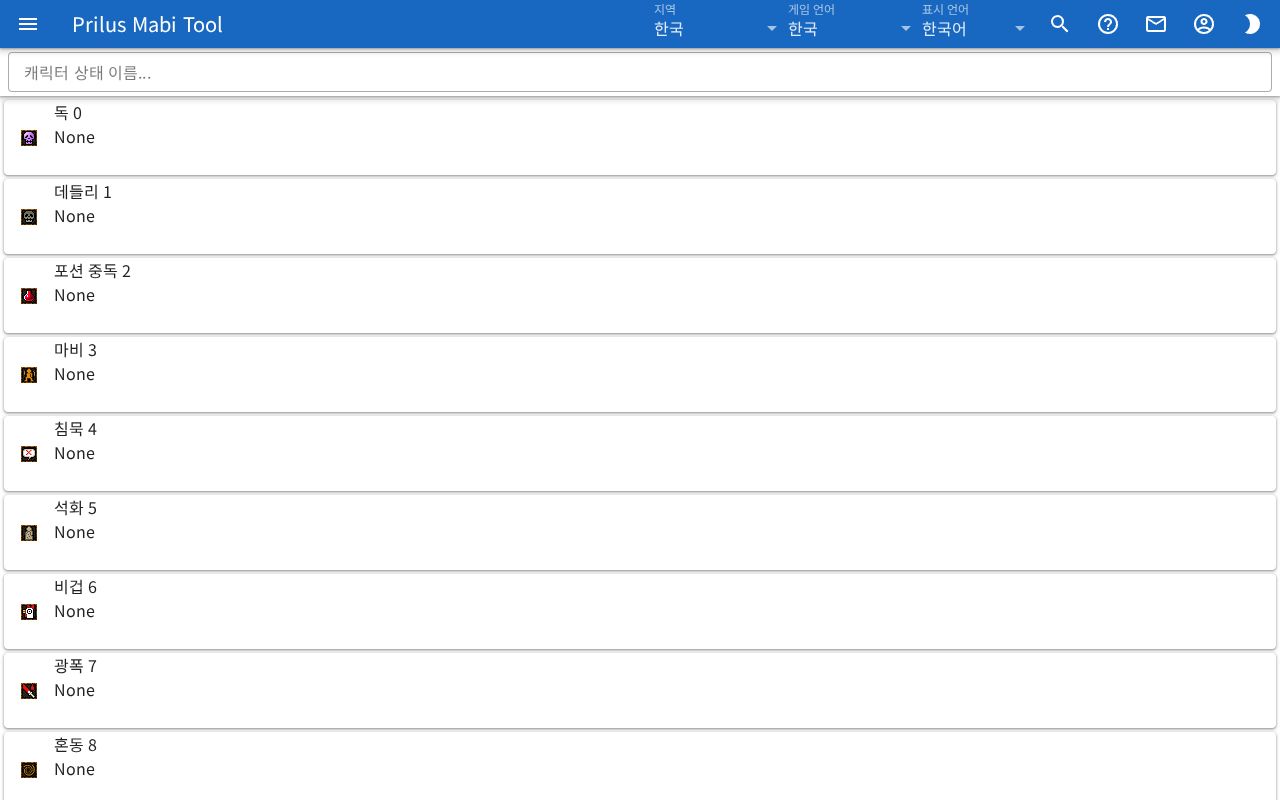Toggle dark mode moon icon
The width and height of the screenshot is (1280, 800).
click(1252, 24)
